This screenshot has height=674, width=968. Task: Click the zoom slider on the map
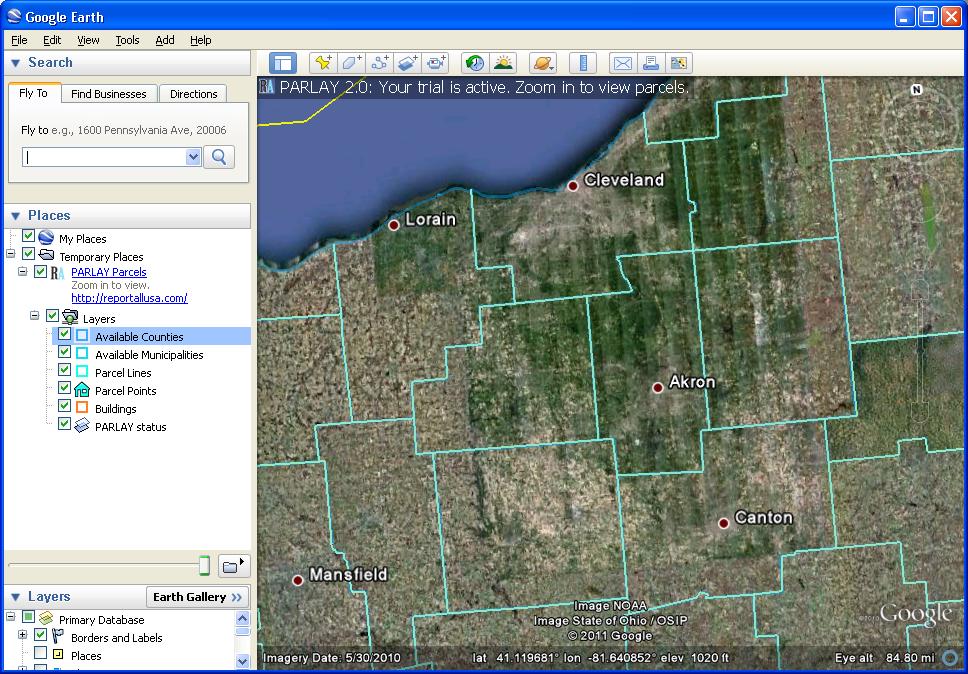coord(920,352)
